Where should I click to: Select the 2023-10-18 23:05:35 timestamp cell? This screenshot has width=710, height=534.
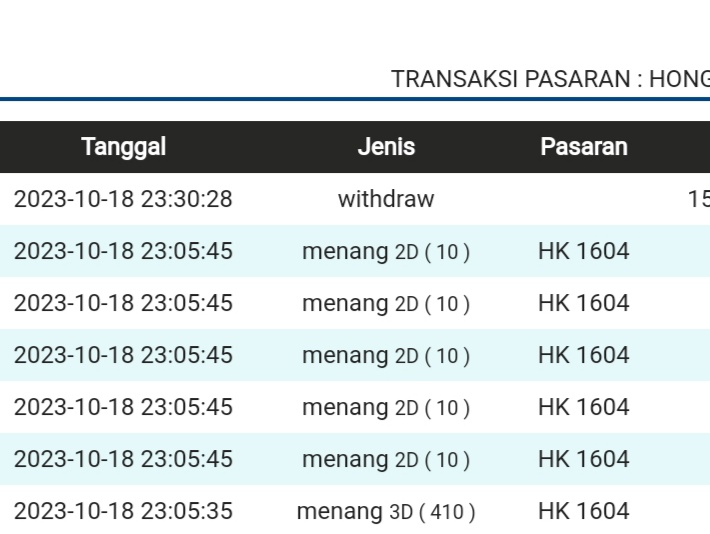(x=123, y=511)
